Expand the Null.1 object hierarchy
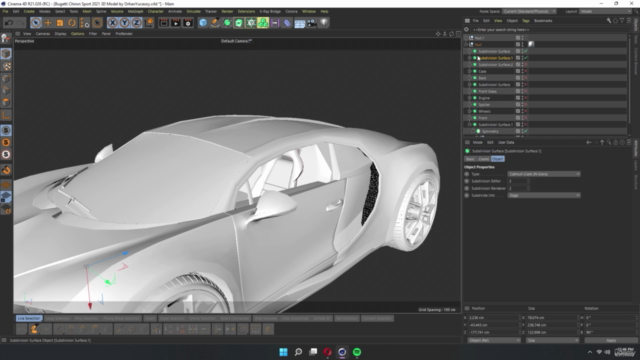 click(466, 38)
